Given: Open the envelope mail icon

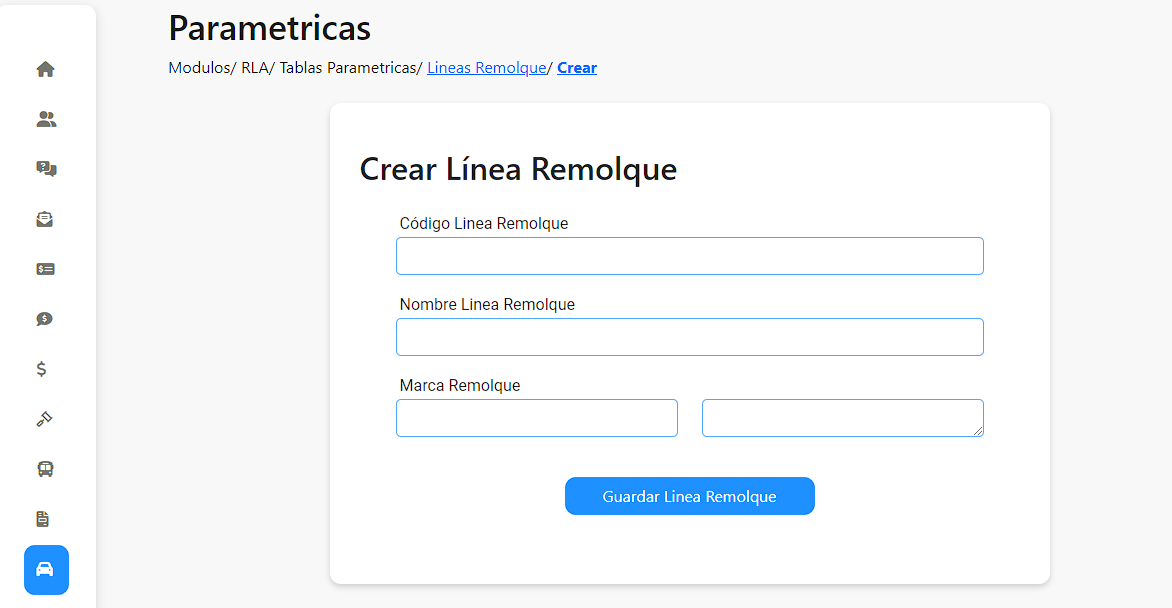Looking at the screenshot, I should coord(45,219).
